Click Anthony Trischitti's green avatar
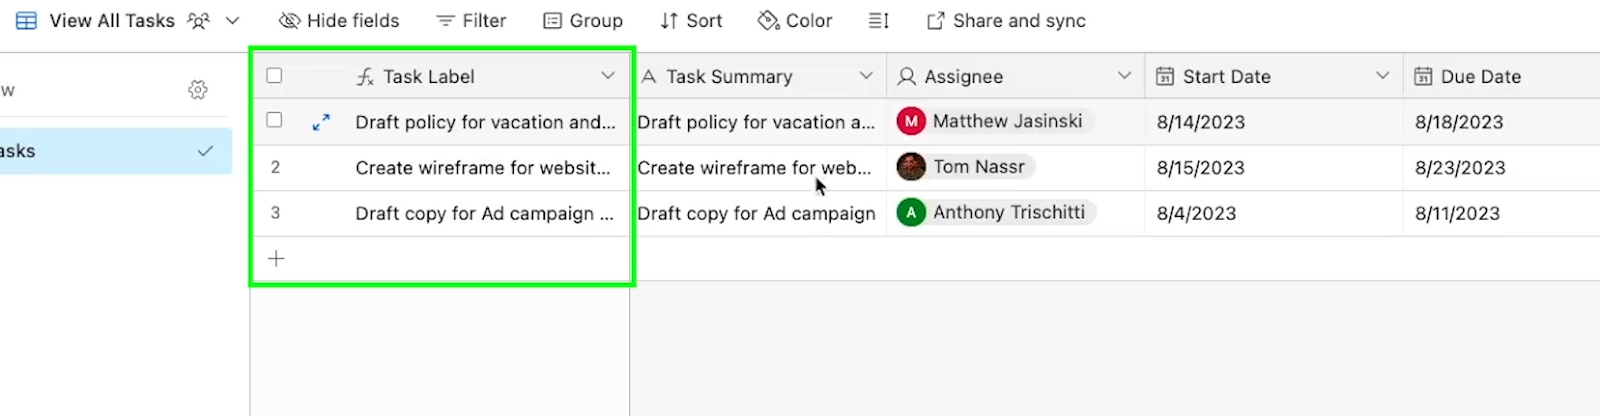Viewport: 1600px width, 416px height. [911, 213]
